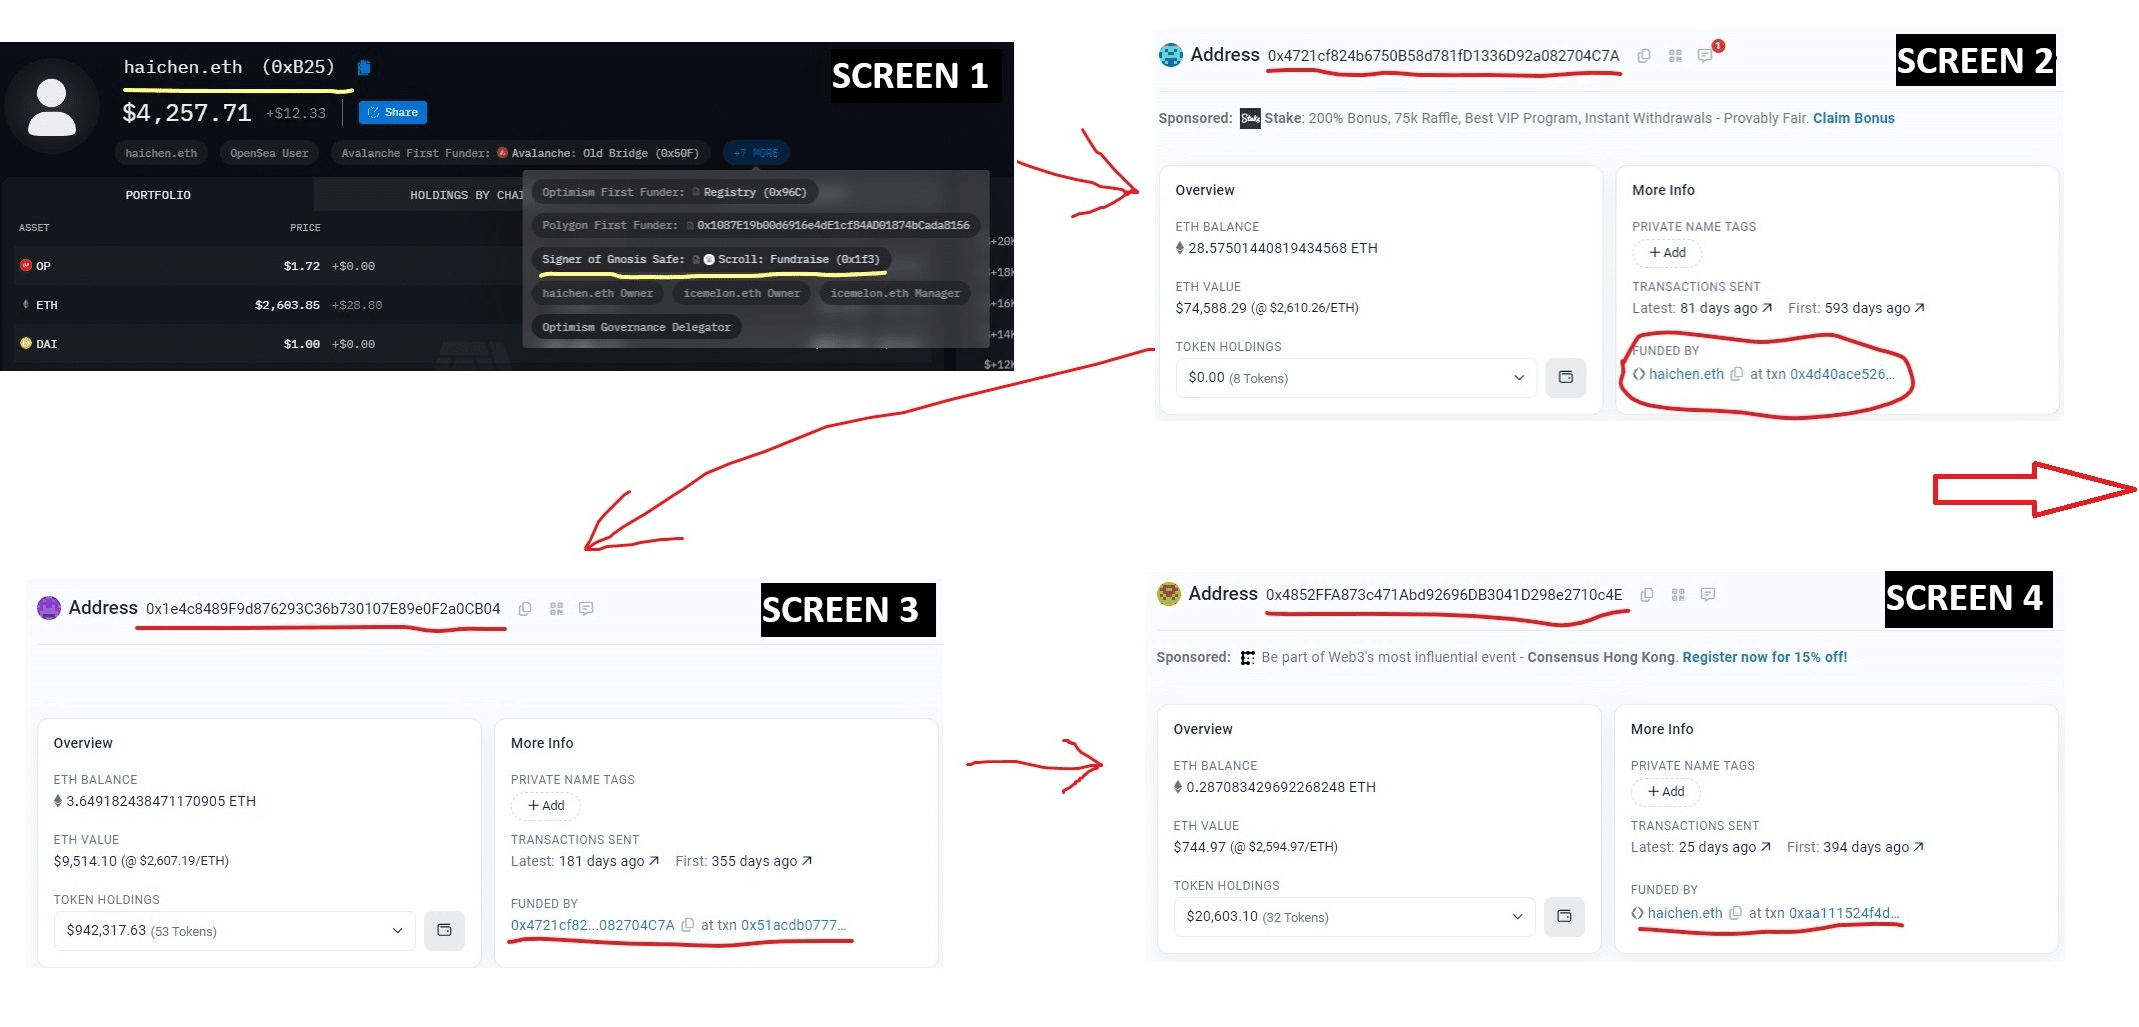Image resolution: width=2139 pixels, height=1027 pixels.
Task: Open comments icon with red notification badge
Action: [x=1706, y=55]
